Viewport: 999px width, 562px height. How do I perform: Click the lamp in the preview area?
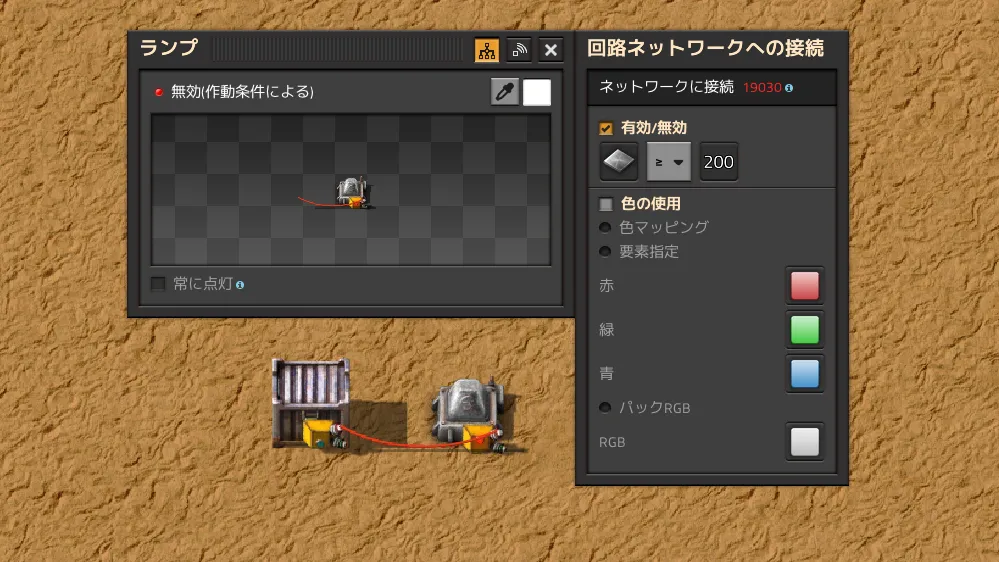(352, 192)
